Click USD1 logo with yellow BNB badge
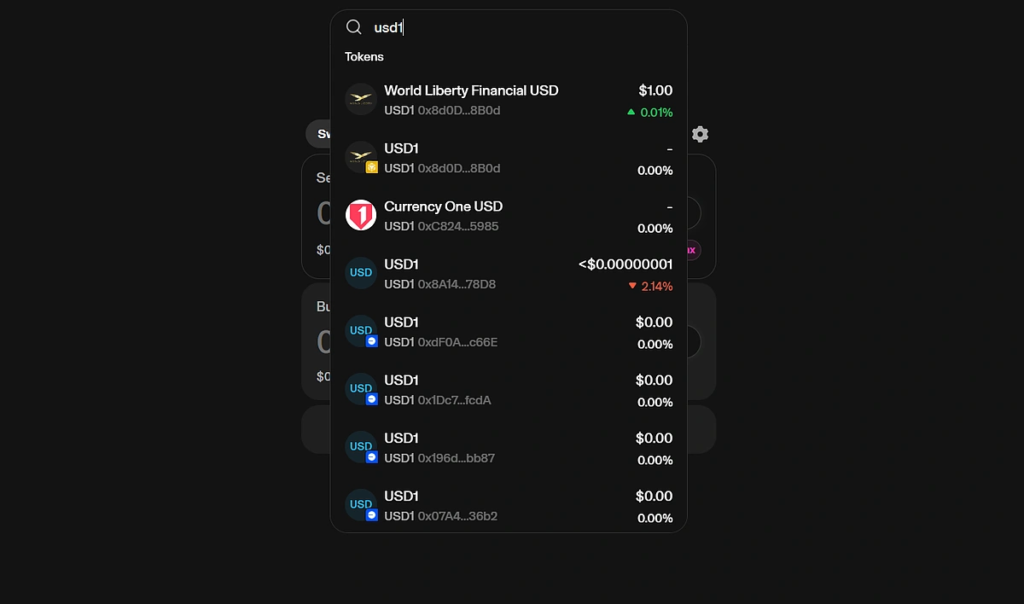 point(360,157)
